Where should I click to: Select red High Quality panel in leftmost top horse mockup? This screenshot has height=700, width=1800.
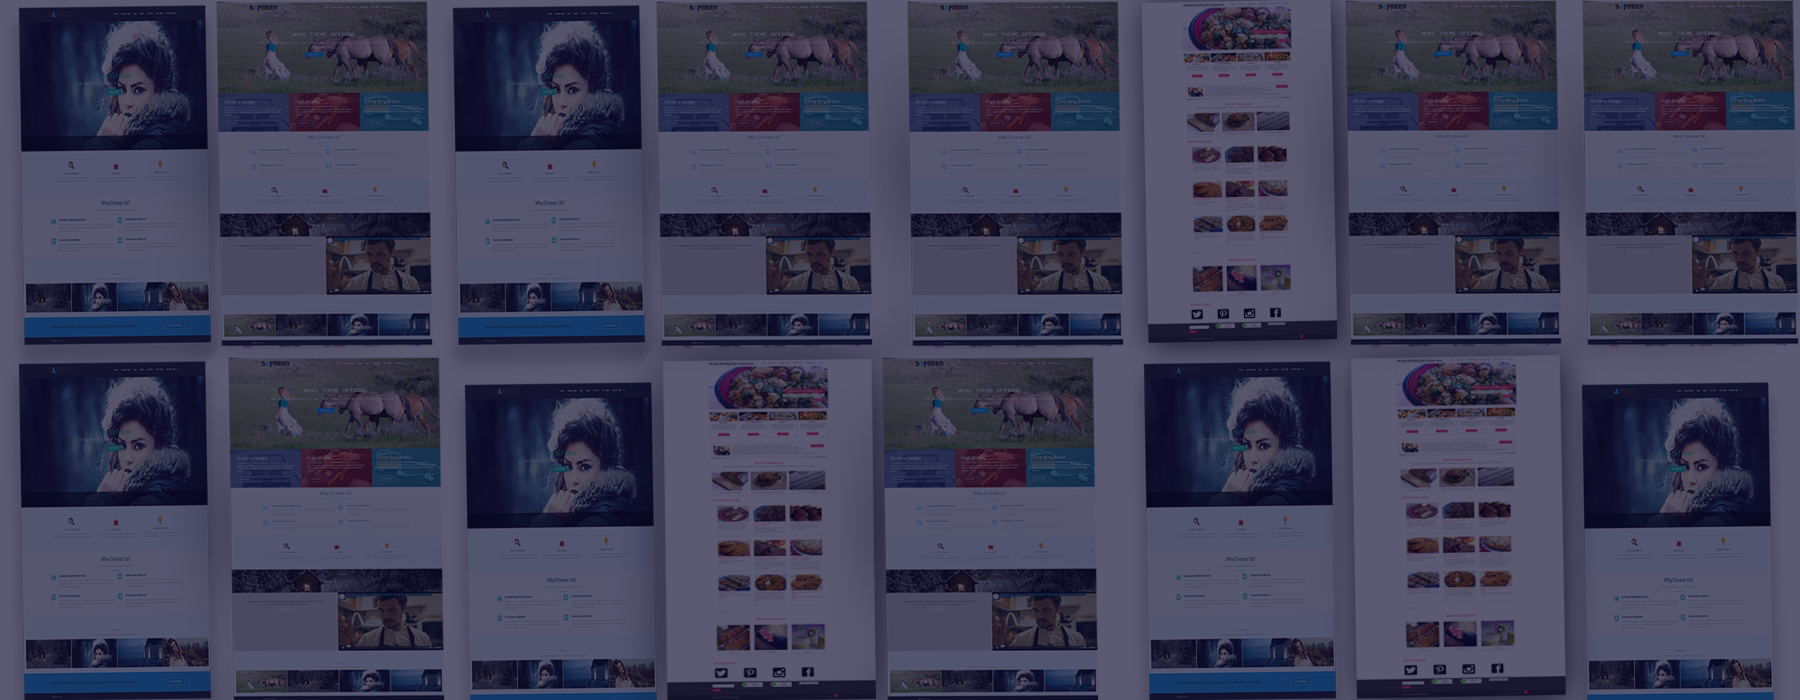(x=324, y=111)
